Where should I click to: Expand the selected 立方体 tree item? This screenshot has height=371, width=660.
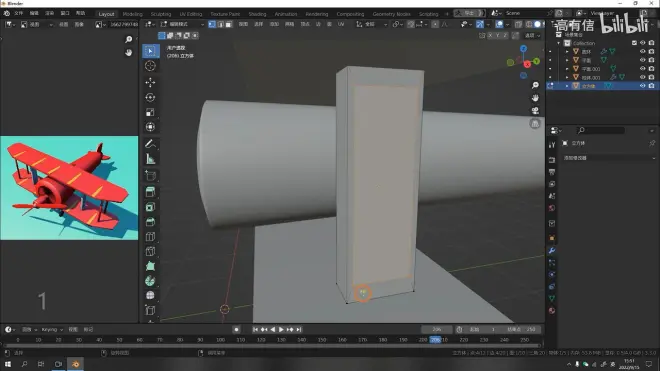(567, 86)
